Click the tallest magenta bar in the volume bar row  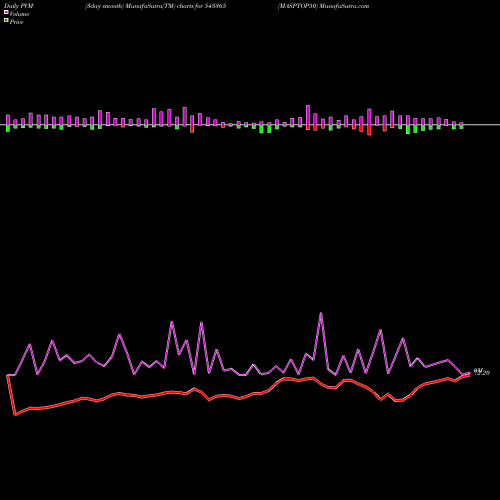(308, 115)
